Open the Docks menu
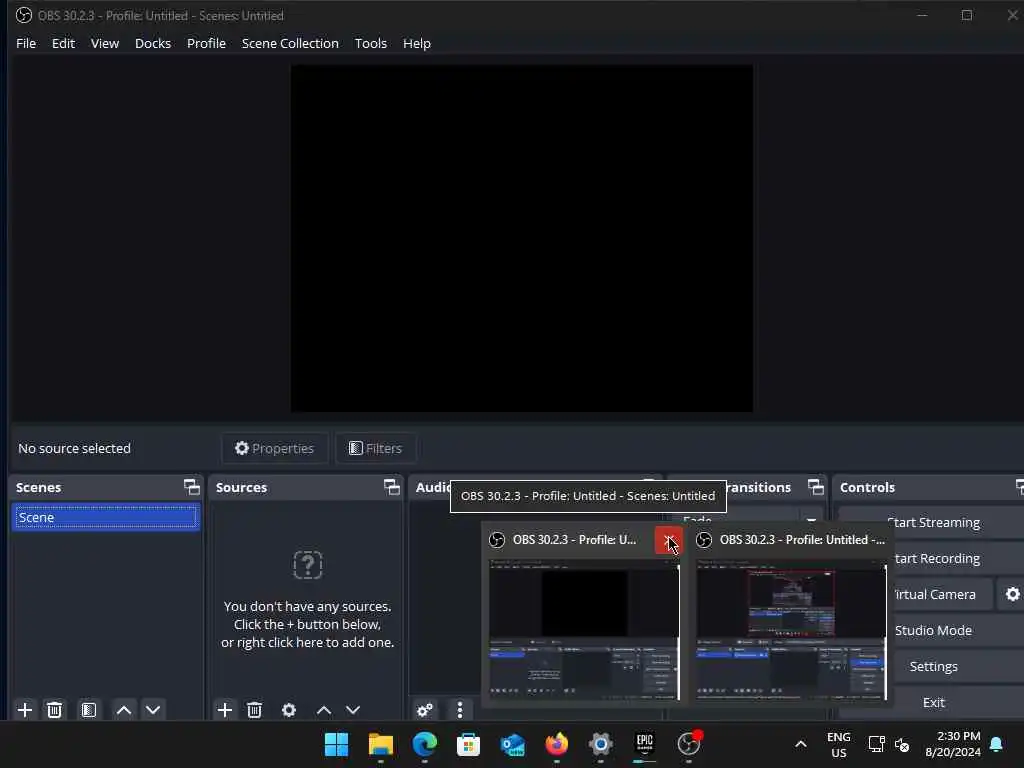The image size is (1024, 768). [x=153, y=43]
